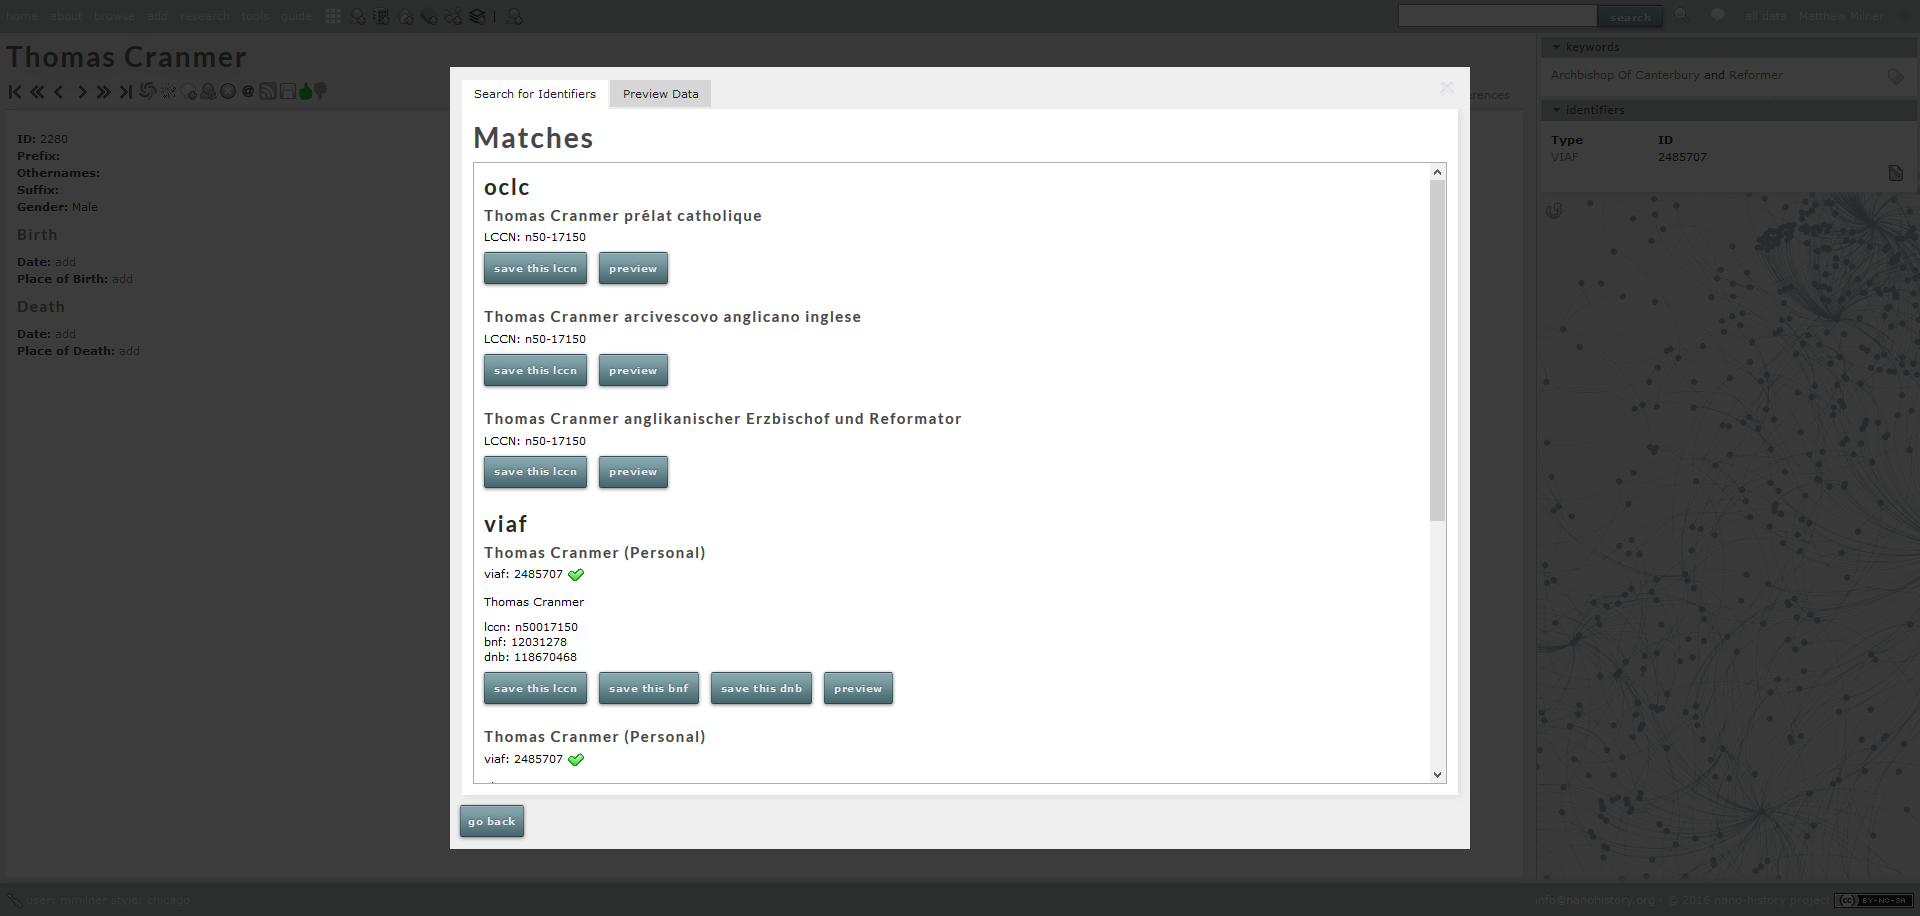Save this lccn under viaf section
The width and height of the screenshot is (1920, 916).
[x=535, y=688]
